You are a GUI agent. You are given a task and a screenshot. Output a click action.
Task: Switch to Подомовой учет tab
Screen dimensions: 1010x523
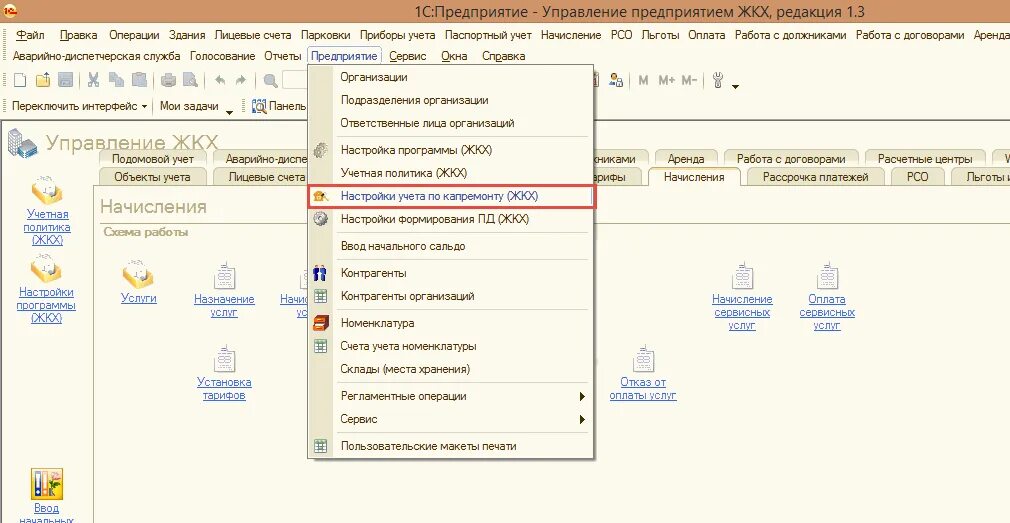click(153, 158)
